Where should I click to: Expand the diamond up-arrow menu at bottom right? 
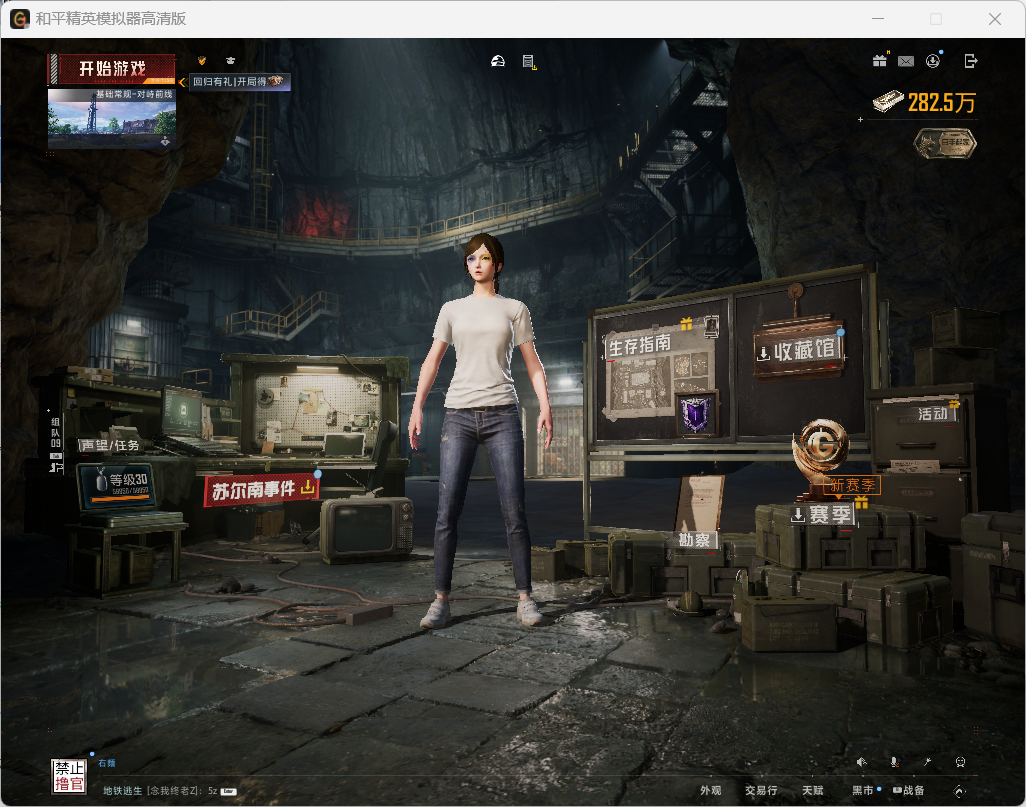(x=959, y=791)
